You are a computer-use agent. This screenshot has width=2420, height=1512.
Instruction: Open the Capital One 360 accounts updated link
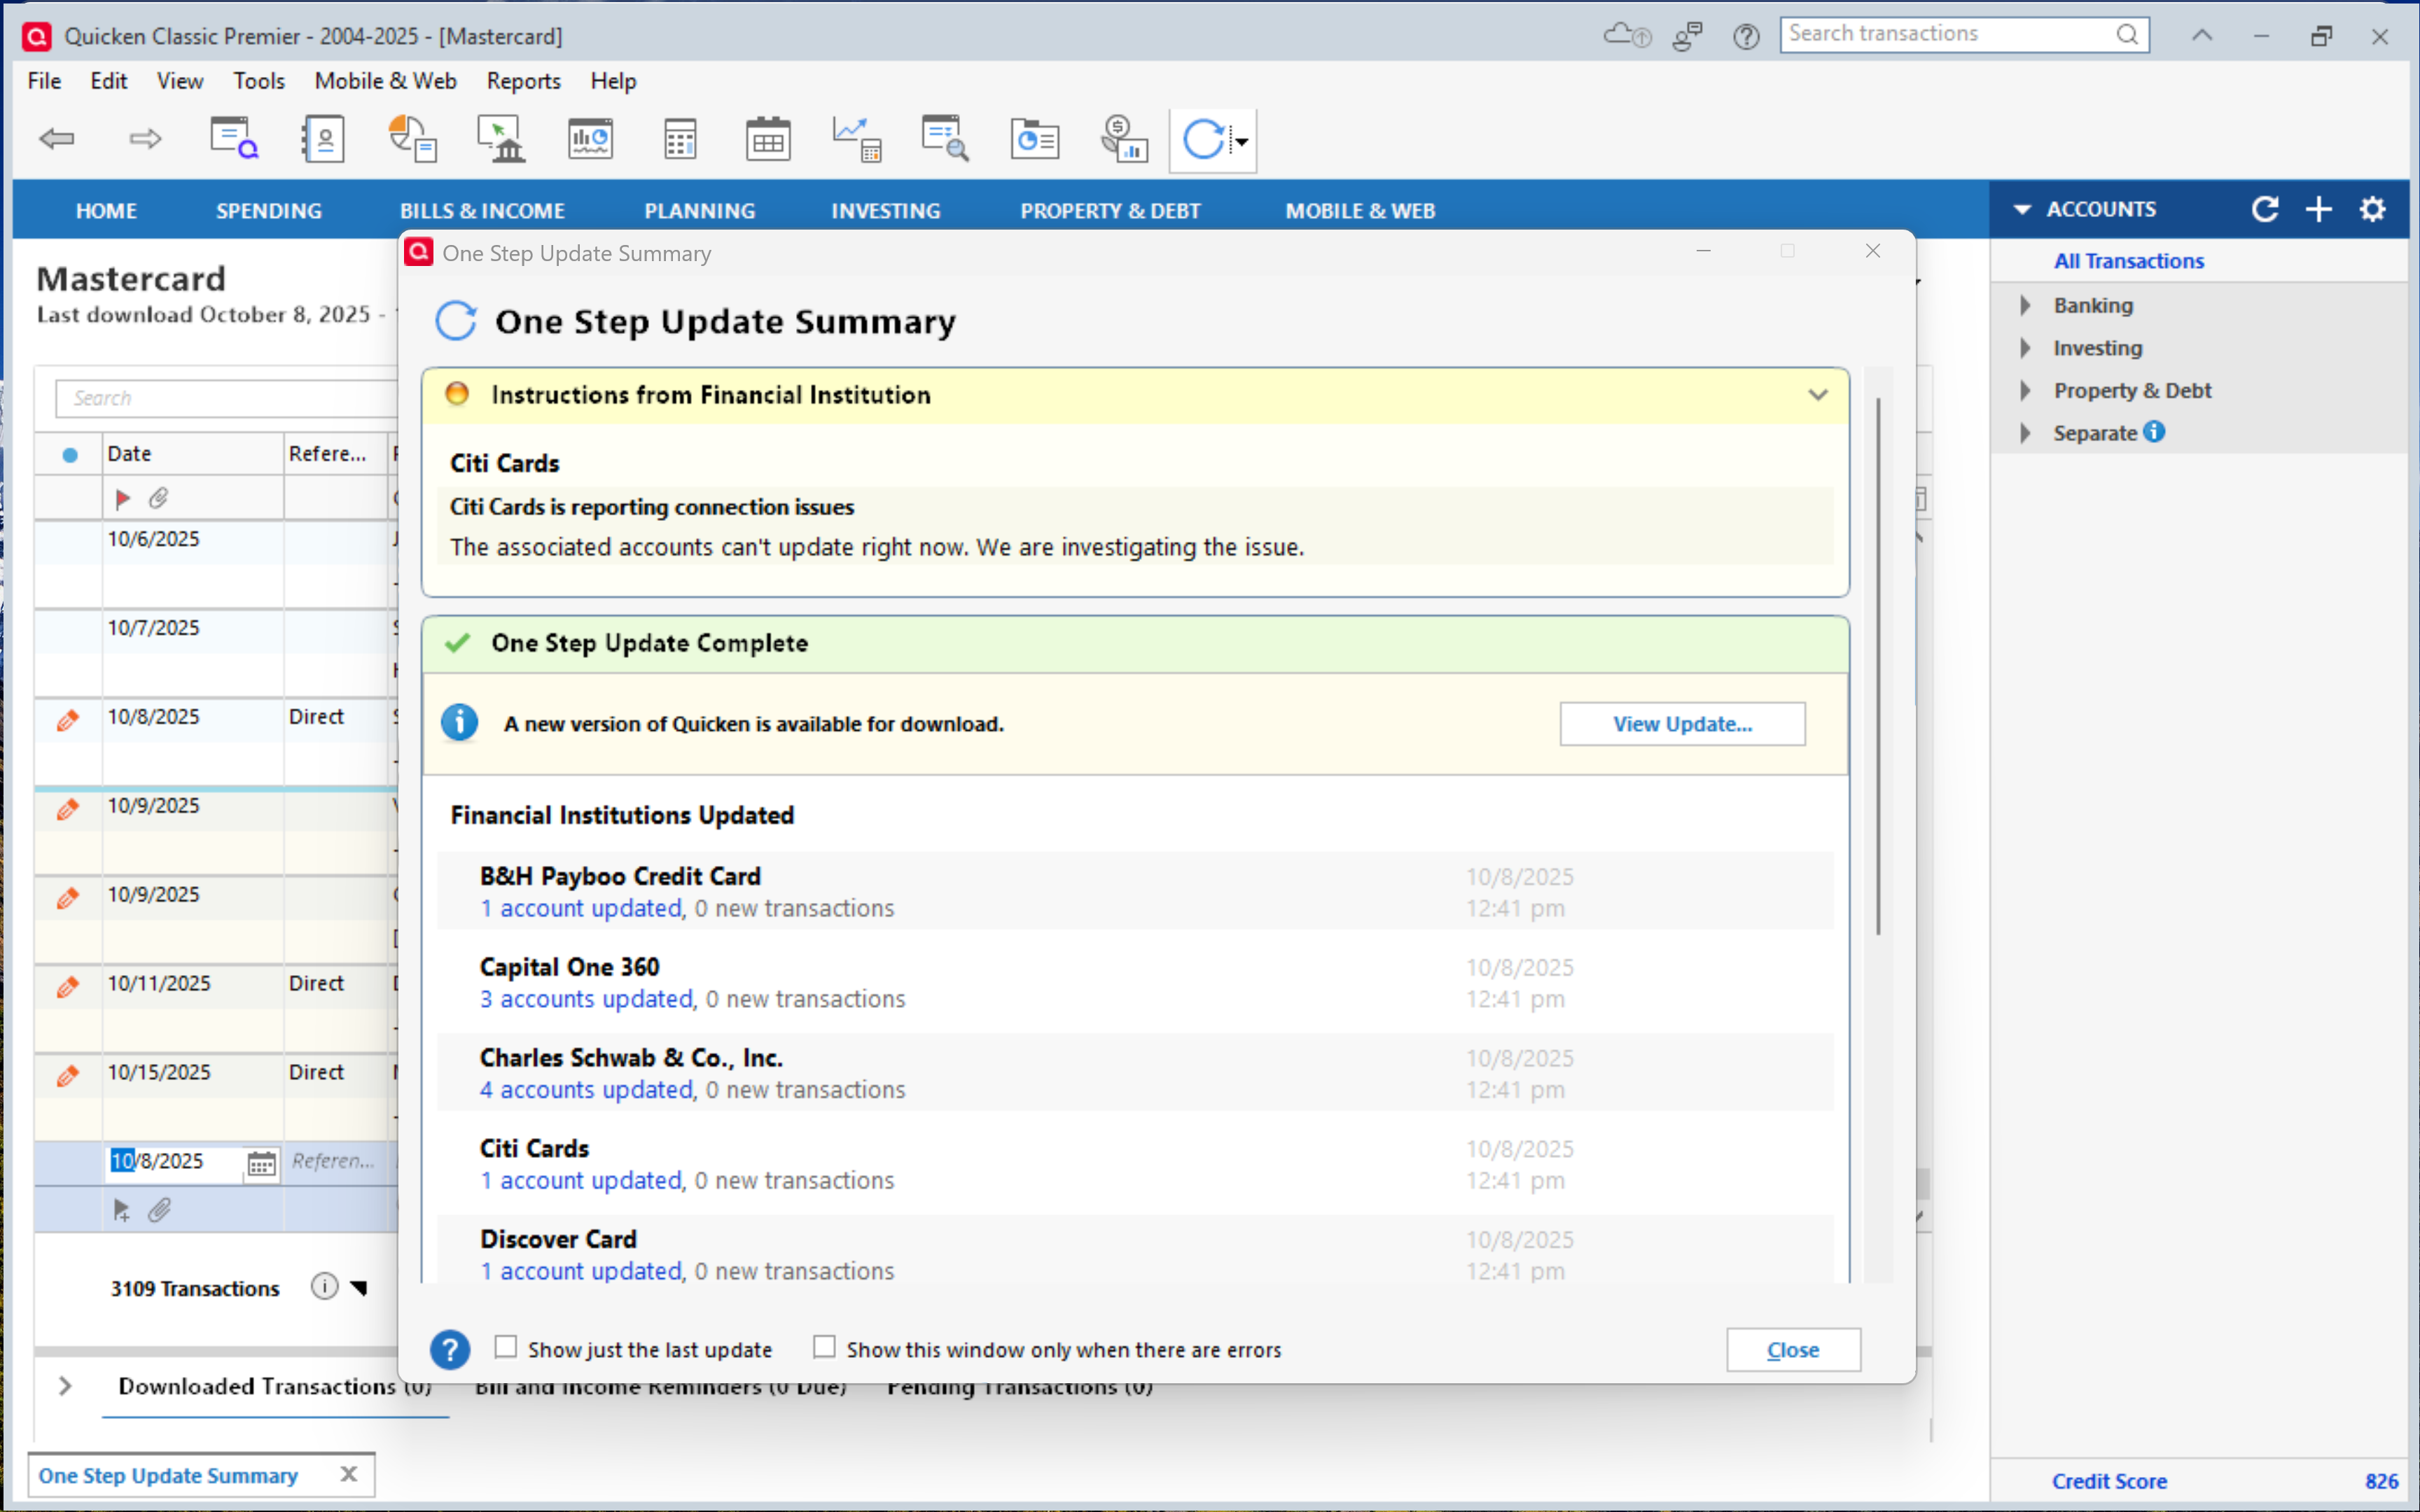point(586,999)
